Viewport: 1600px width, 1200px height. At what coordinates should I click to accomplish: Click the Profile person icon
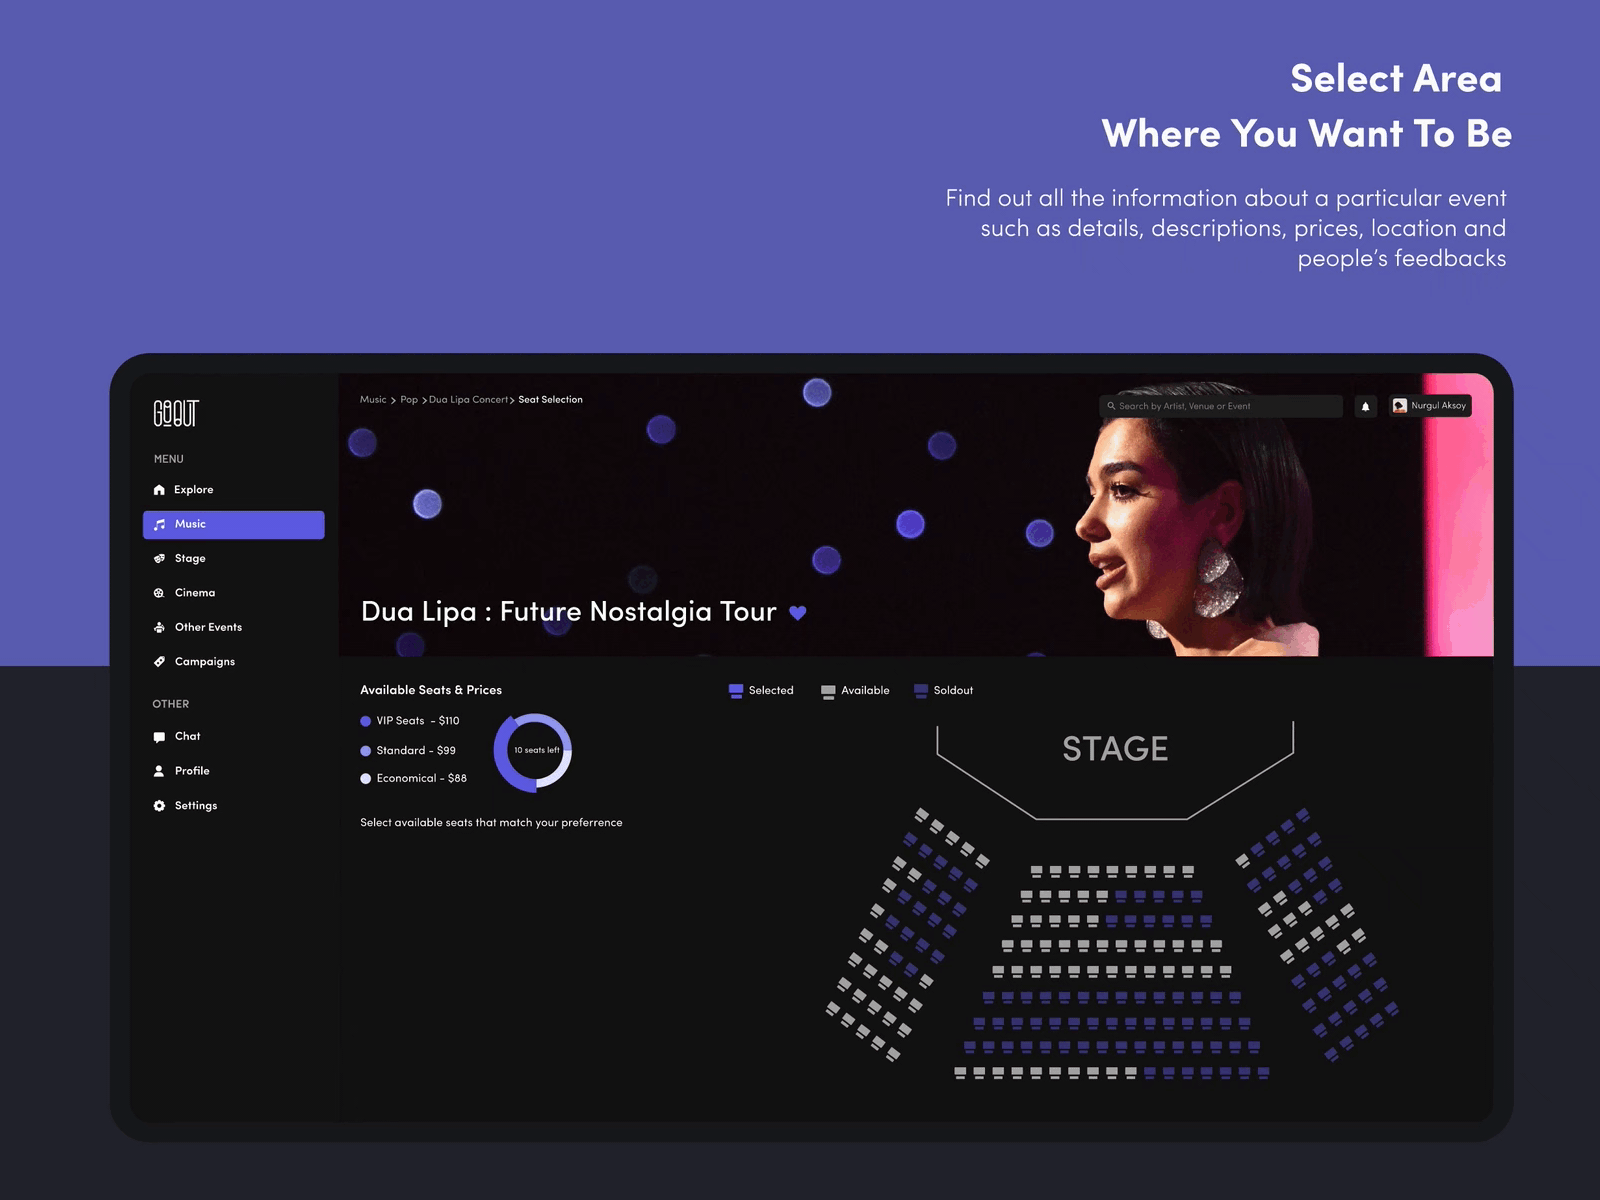(159, 771)
